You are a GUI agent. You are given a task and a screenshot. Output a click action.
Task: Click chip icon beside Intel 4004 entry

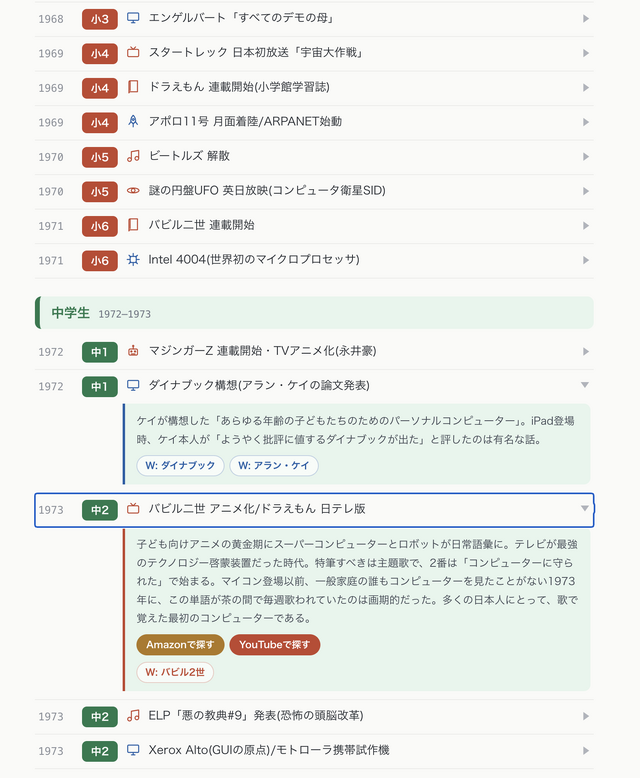133,259
